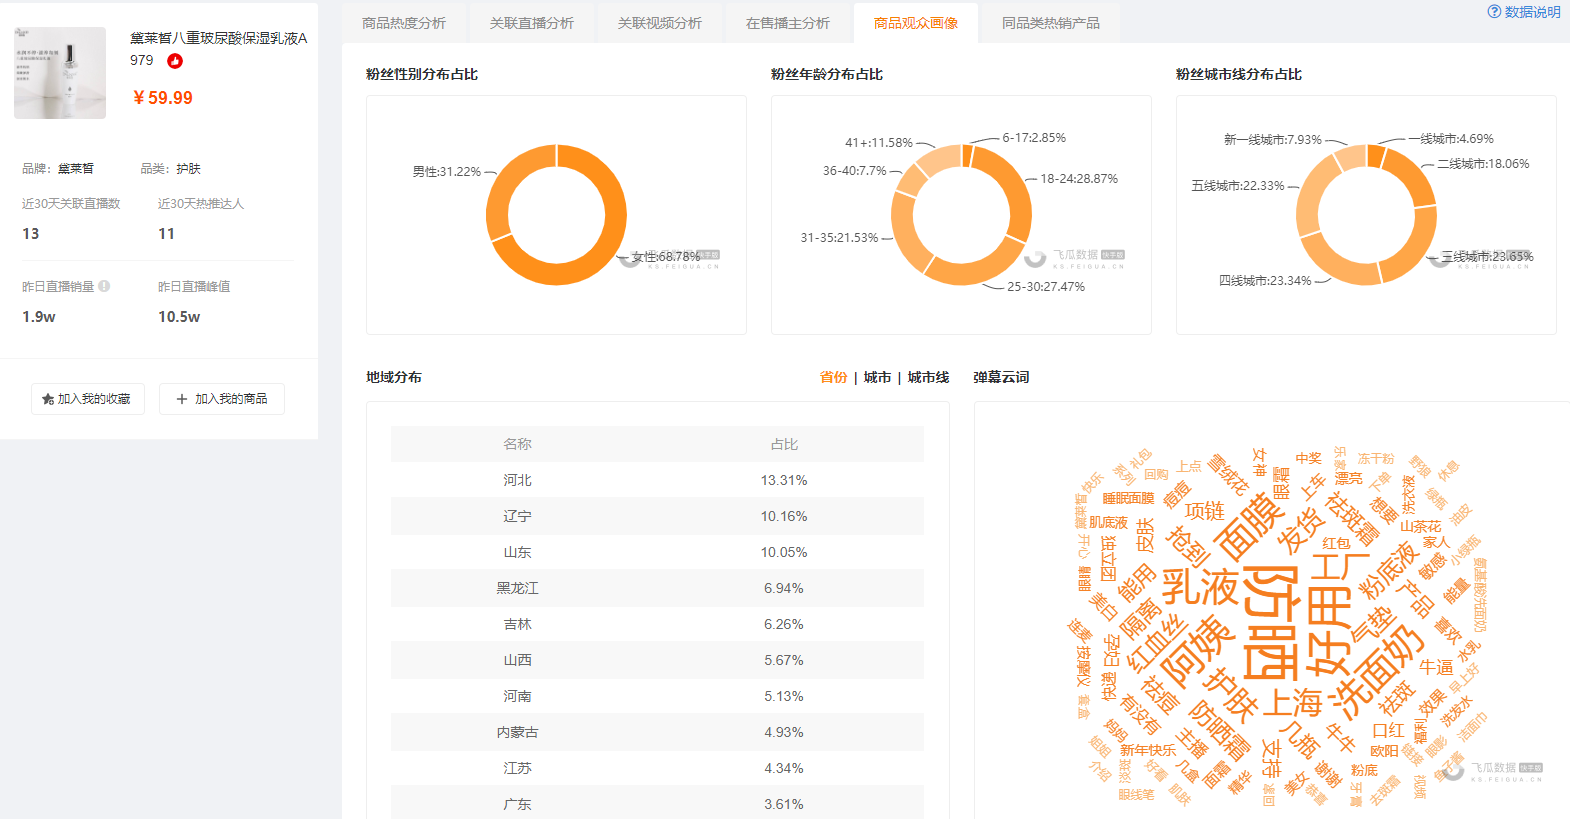Image resolution: width=1570 pixels, height=819 pixels.
Task: Open the 关联直播分析 tab
Action: click(x=532, y=23)
